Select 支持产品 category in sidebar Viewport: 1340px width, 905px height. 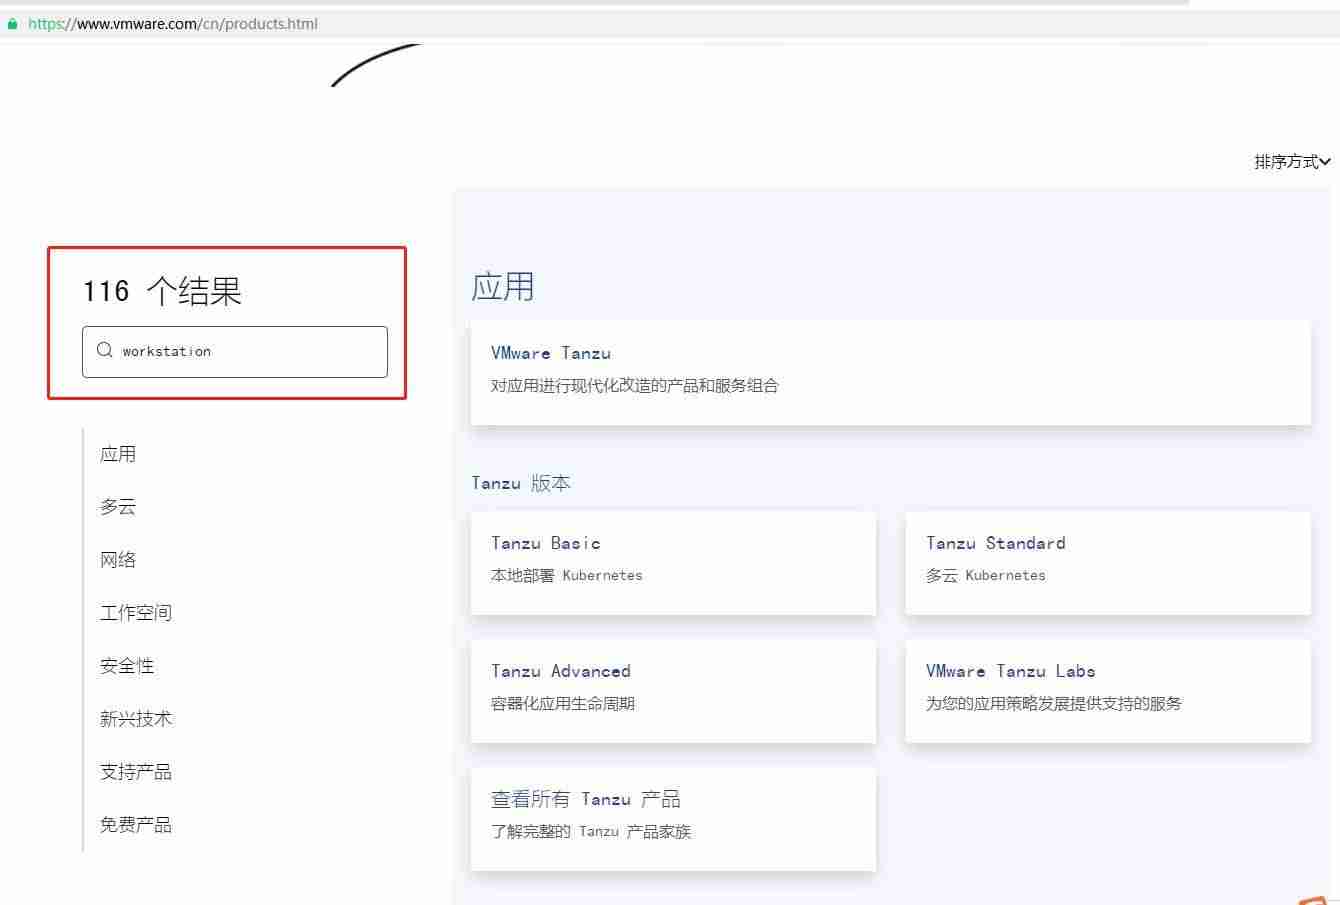pyautogui.click(x=136, y=772)
